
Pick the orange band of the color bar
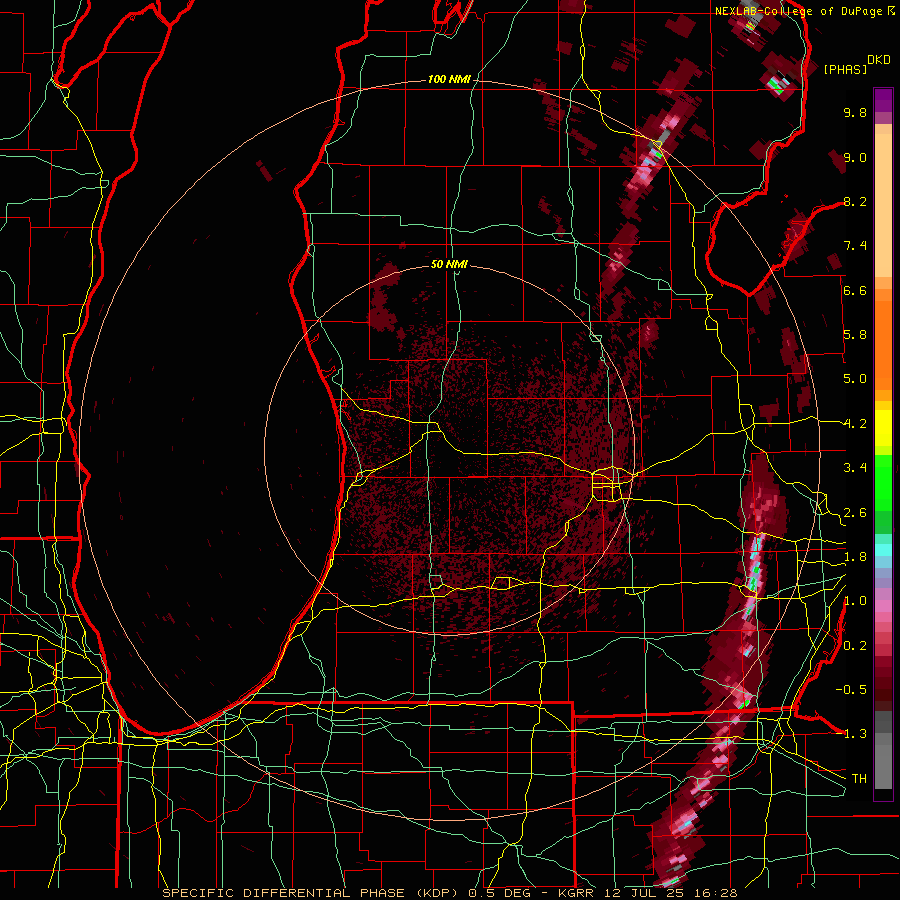click(883, 339)
